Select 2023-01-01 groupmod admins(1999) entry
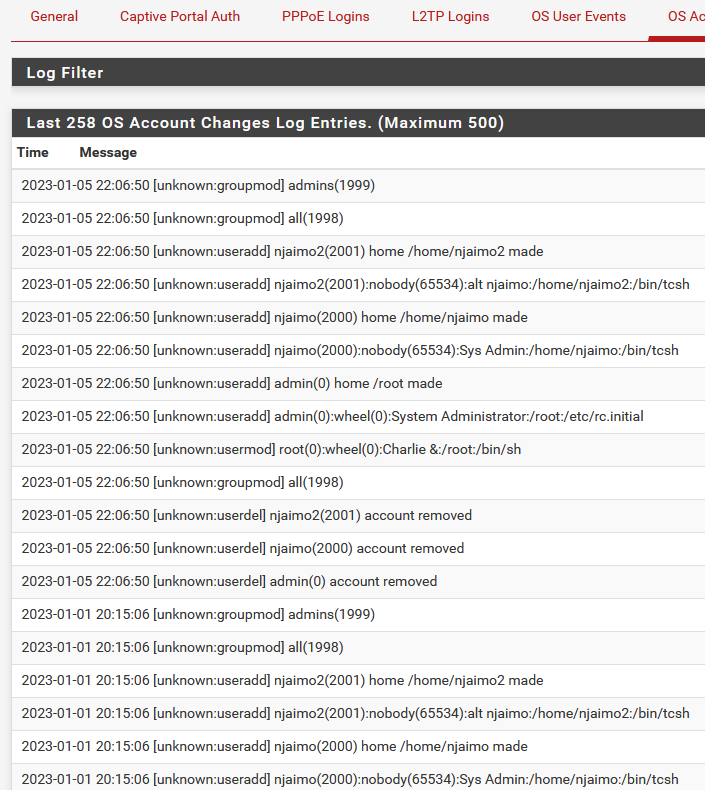The height and width of the screenshot is (790, 705). (358, 614)
